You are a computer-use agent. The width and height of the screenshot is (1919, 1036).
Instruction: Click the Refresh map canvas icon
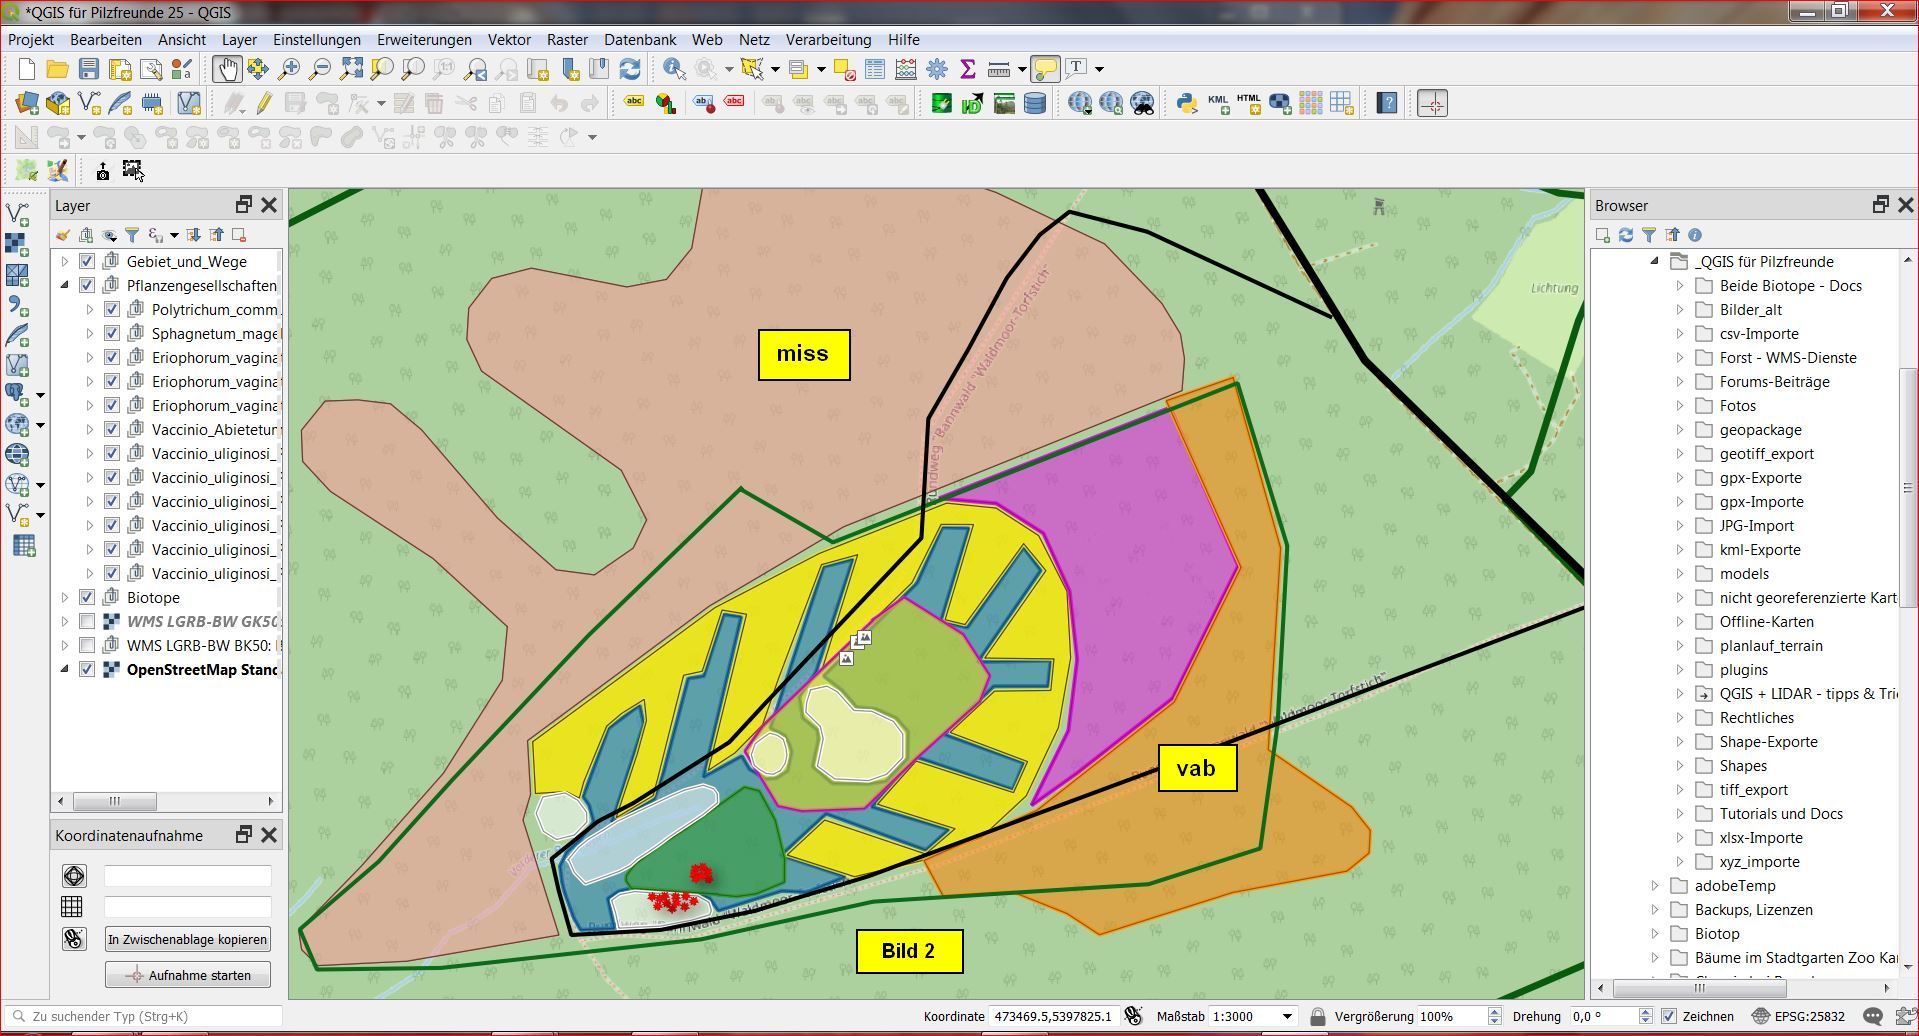coord(630,69)
